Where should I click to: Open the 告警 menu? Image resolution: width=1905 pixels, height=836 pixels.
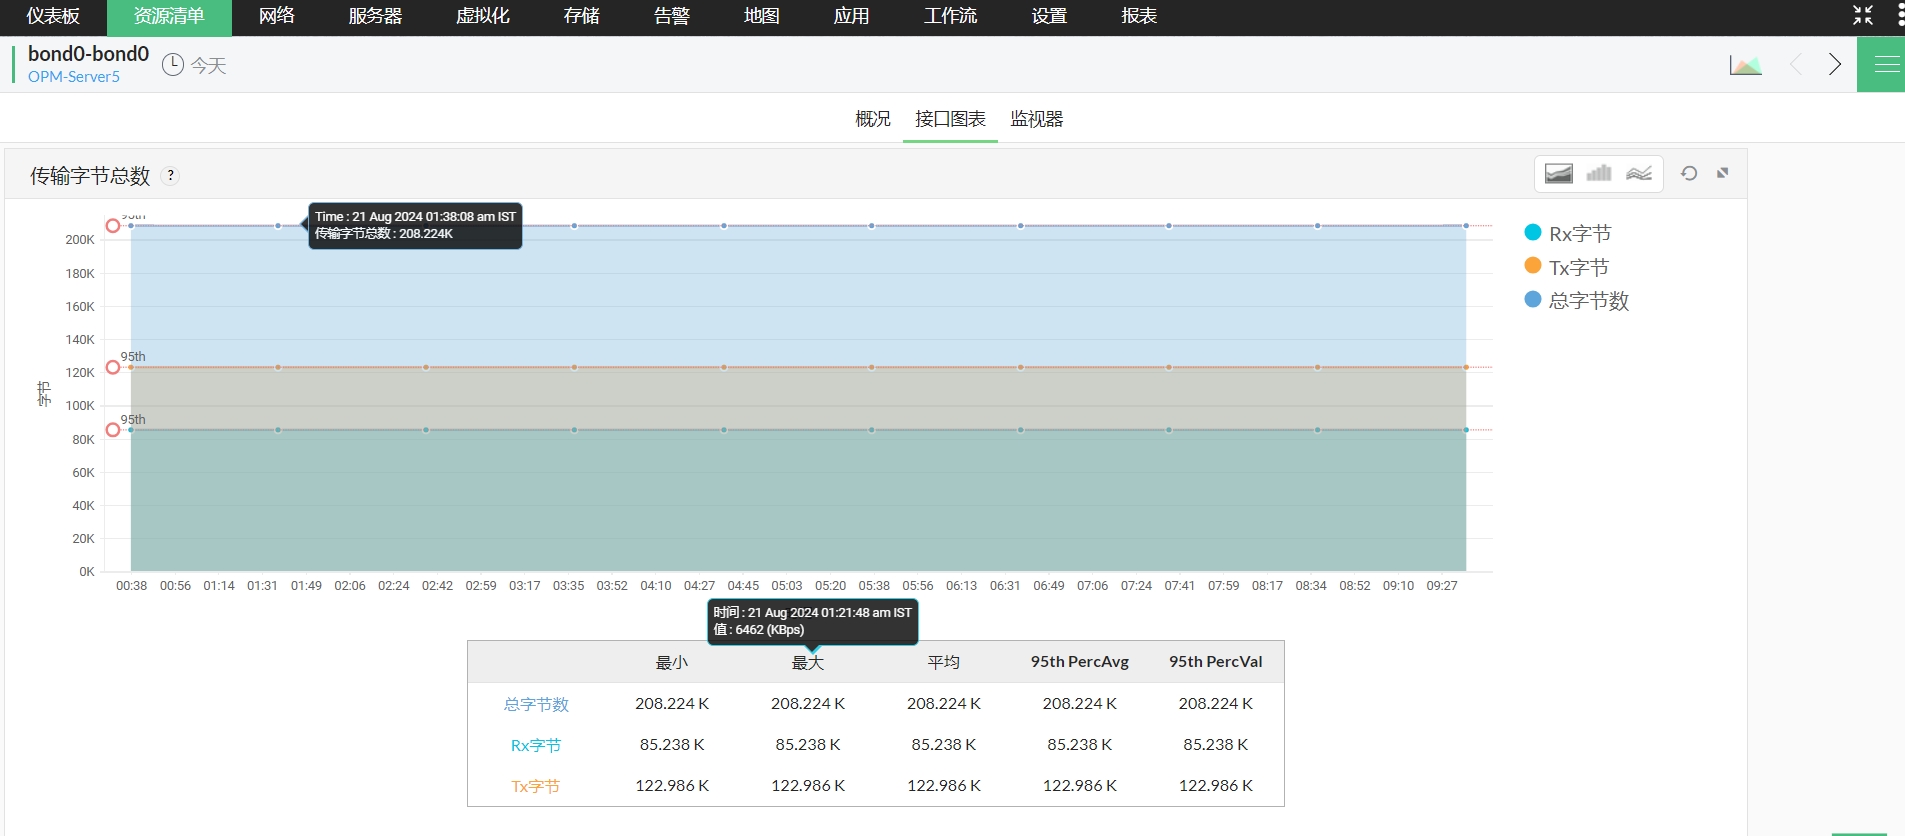tap(672, 16)
